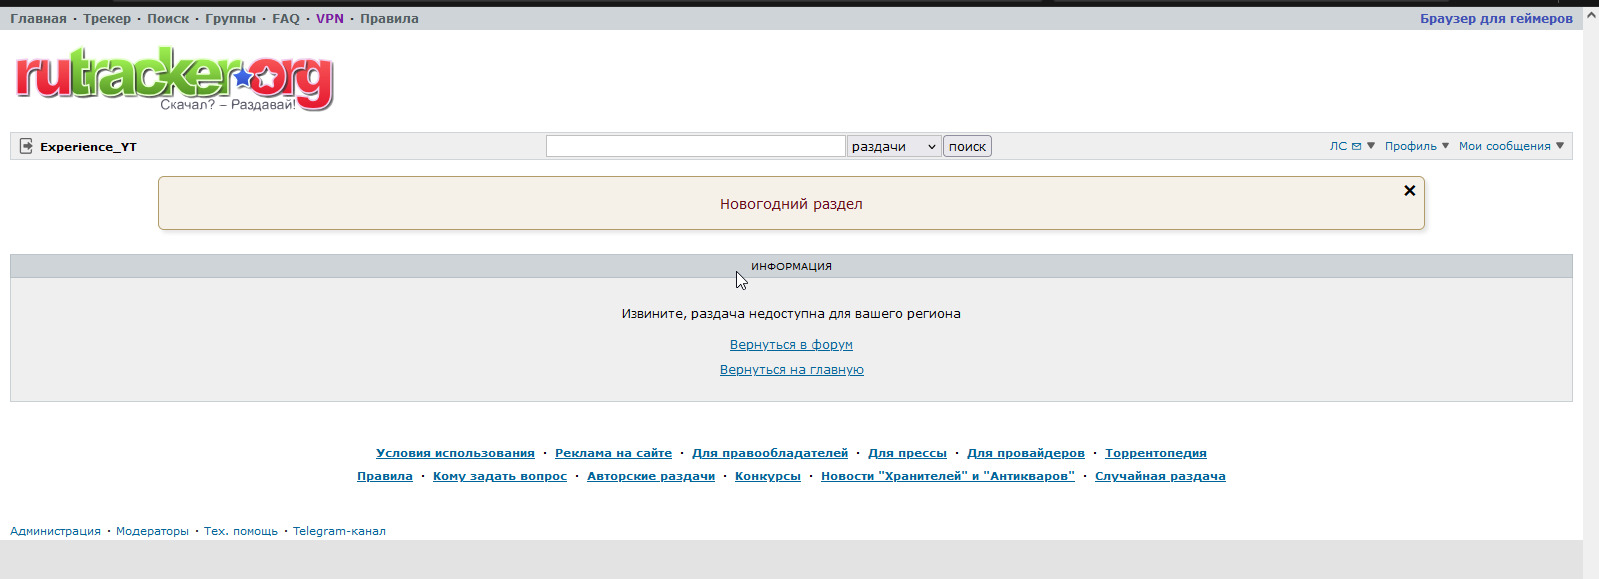Open Кому задать вопрос link

tap(500, 476)
